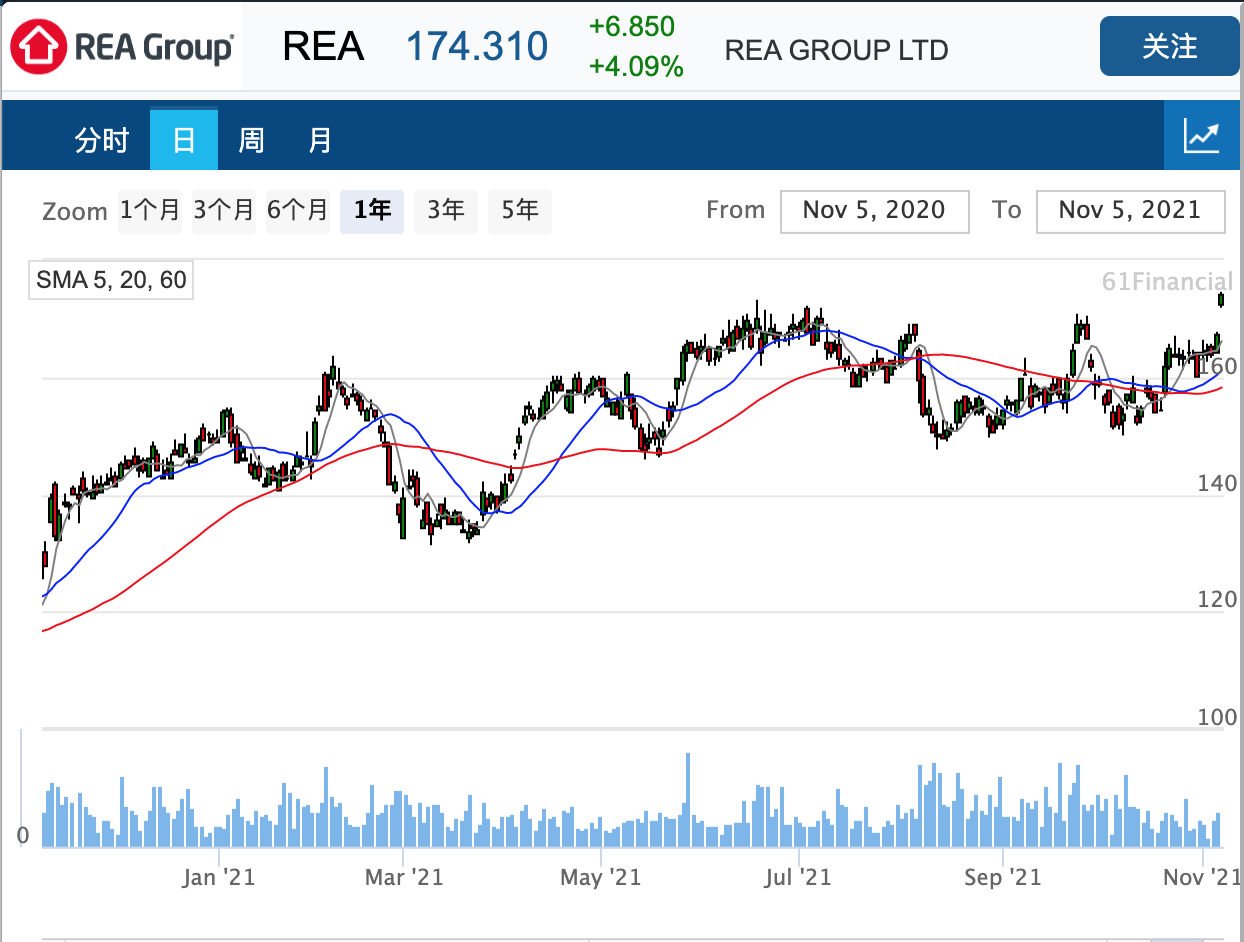
Task: Click the 关注 follow button
Action: pos(1170,46)
